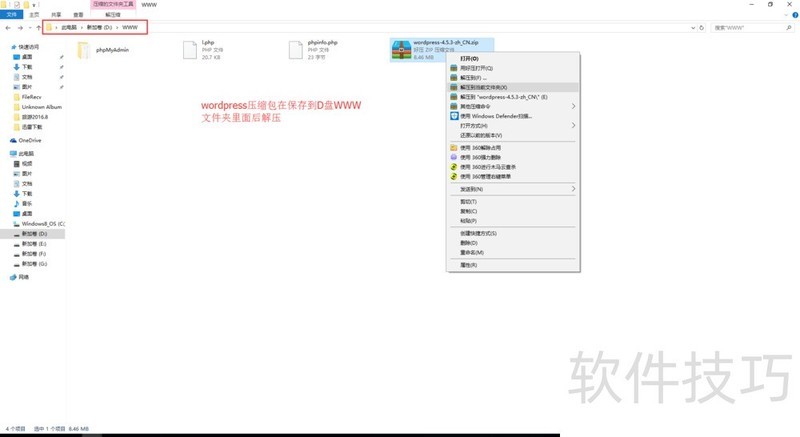
Task: Select 打开(O) in the context menu
Action: (x=513, y=59)
